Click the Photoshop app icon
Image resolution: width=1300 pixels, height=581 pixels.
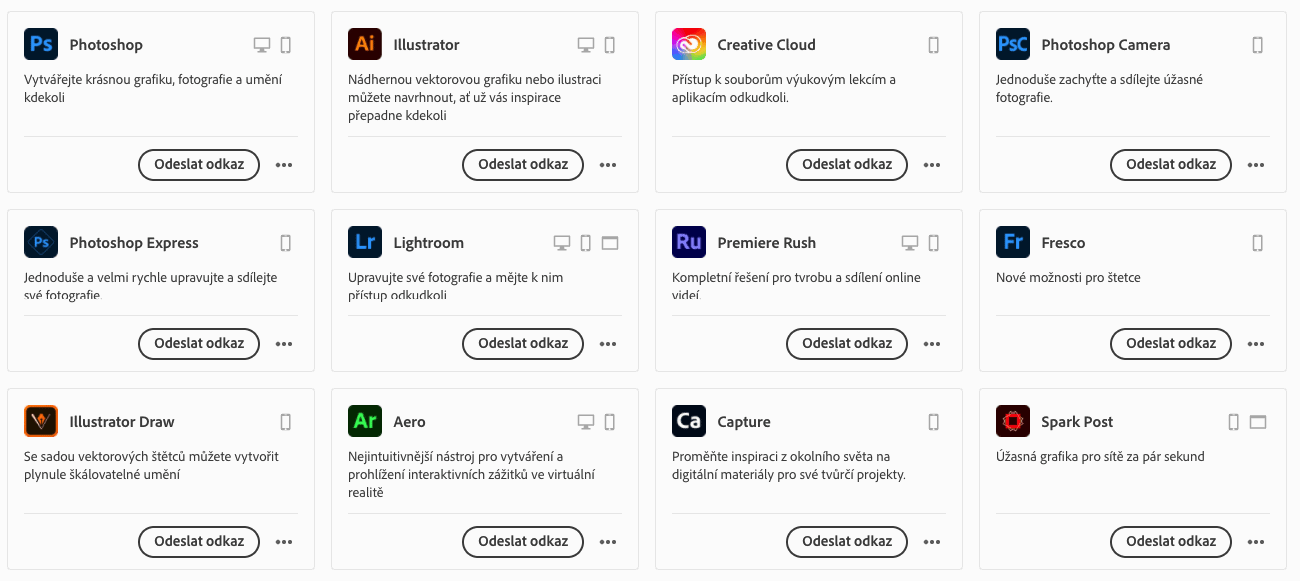pos(41,45)
